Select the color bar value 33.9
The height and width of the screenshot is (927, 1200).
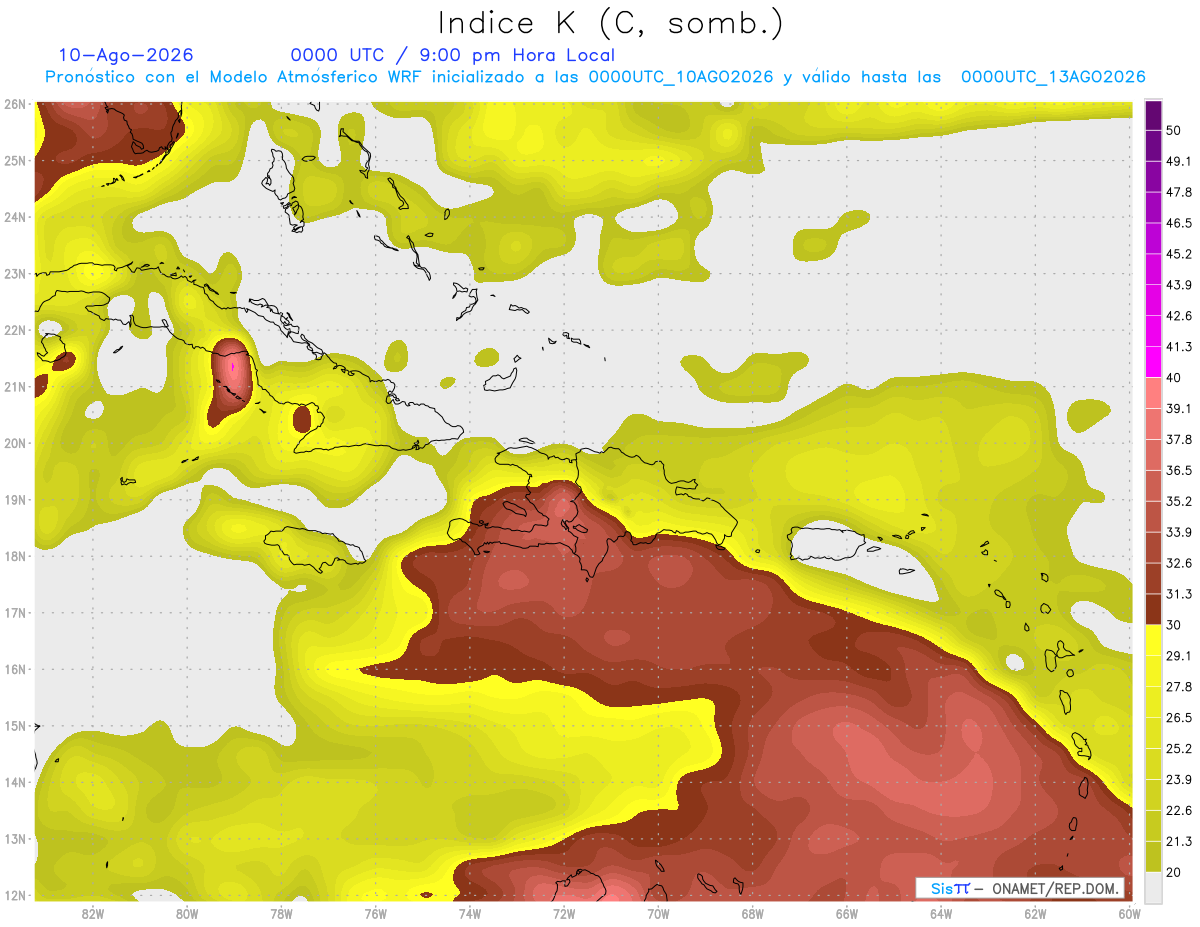click(1178, 532)
